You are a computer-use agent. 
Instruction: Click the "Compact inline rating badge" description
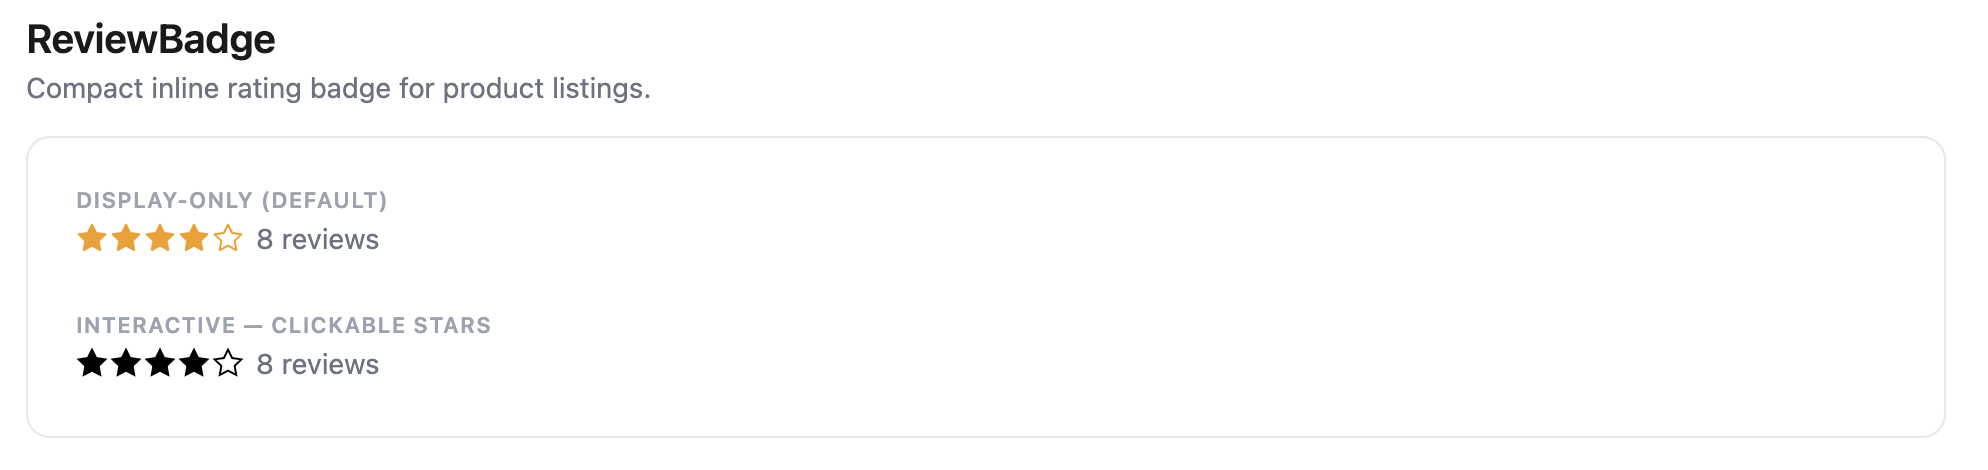pos(338,89)
